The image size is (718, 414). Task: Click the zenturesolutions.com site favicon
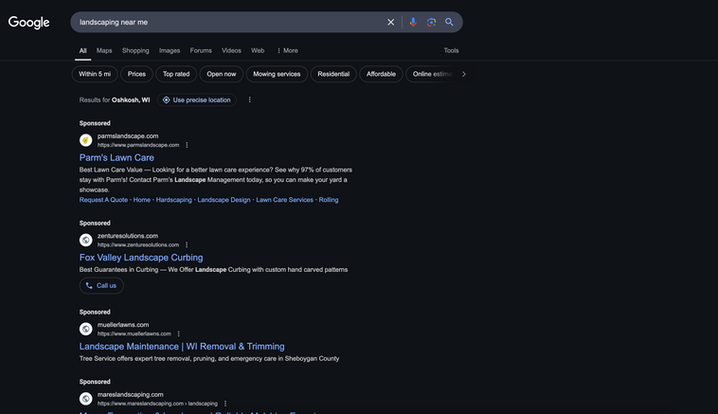pos(86,240)
